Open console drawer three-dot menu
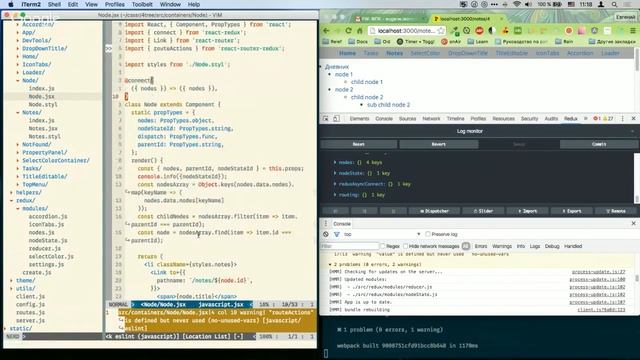The width and height of the screenshot is (640, 360). coord(326,223)
